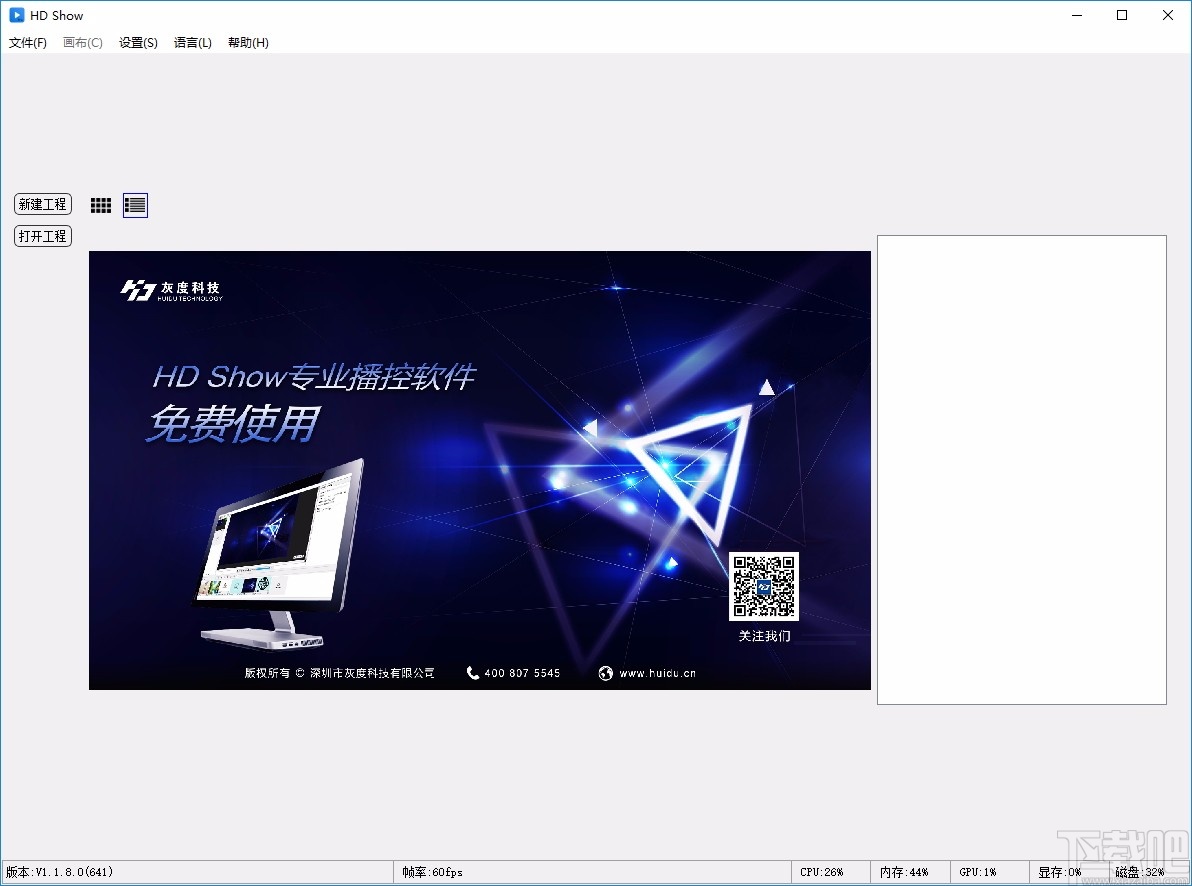Click the CPU usage indicator
Image resolution: width=1192 pixels, height=886 pixels.
pyautogui.click(x=820, y=872)
